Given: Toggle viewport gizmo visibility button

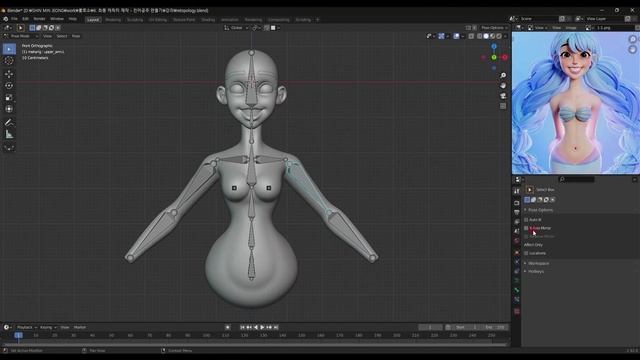Looking at the screenshot, I should [441, 36].
